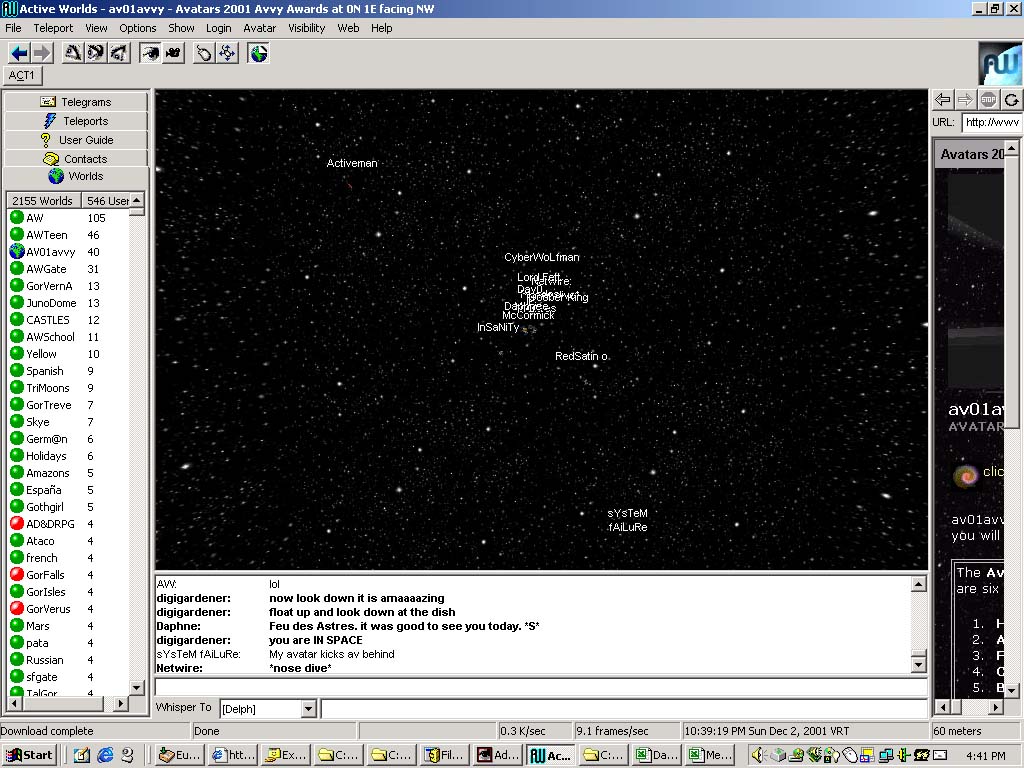The width and height of the screenshot is (1024, 768).
Task: Click the four-arrow avatar movement icon
Action: tap(227, 53)
